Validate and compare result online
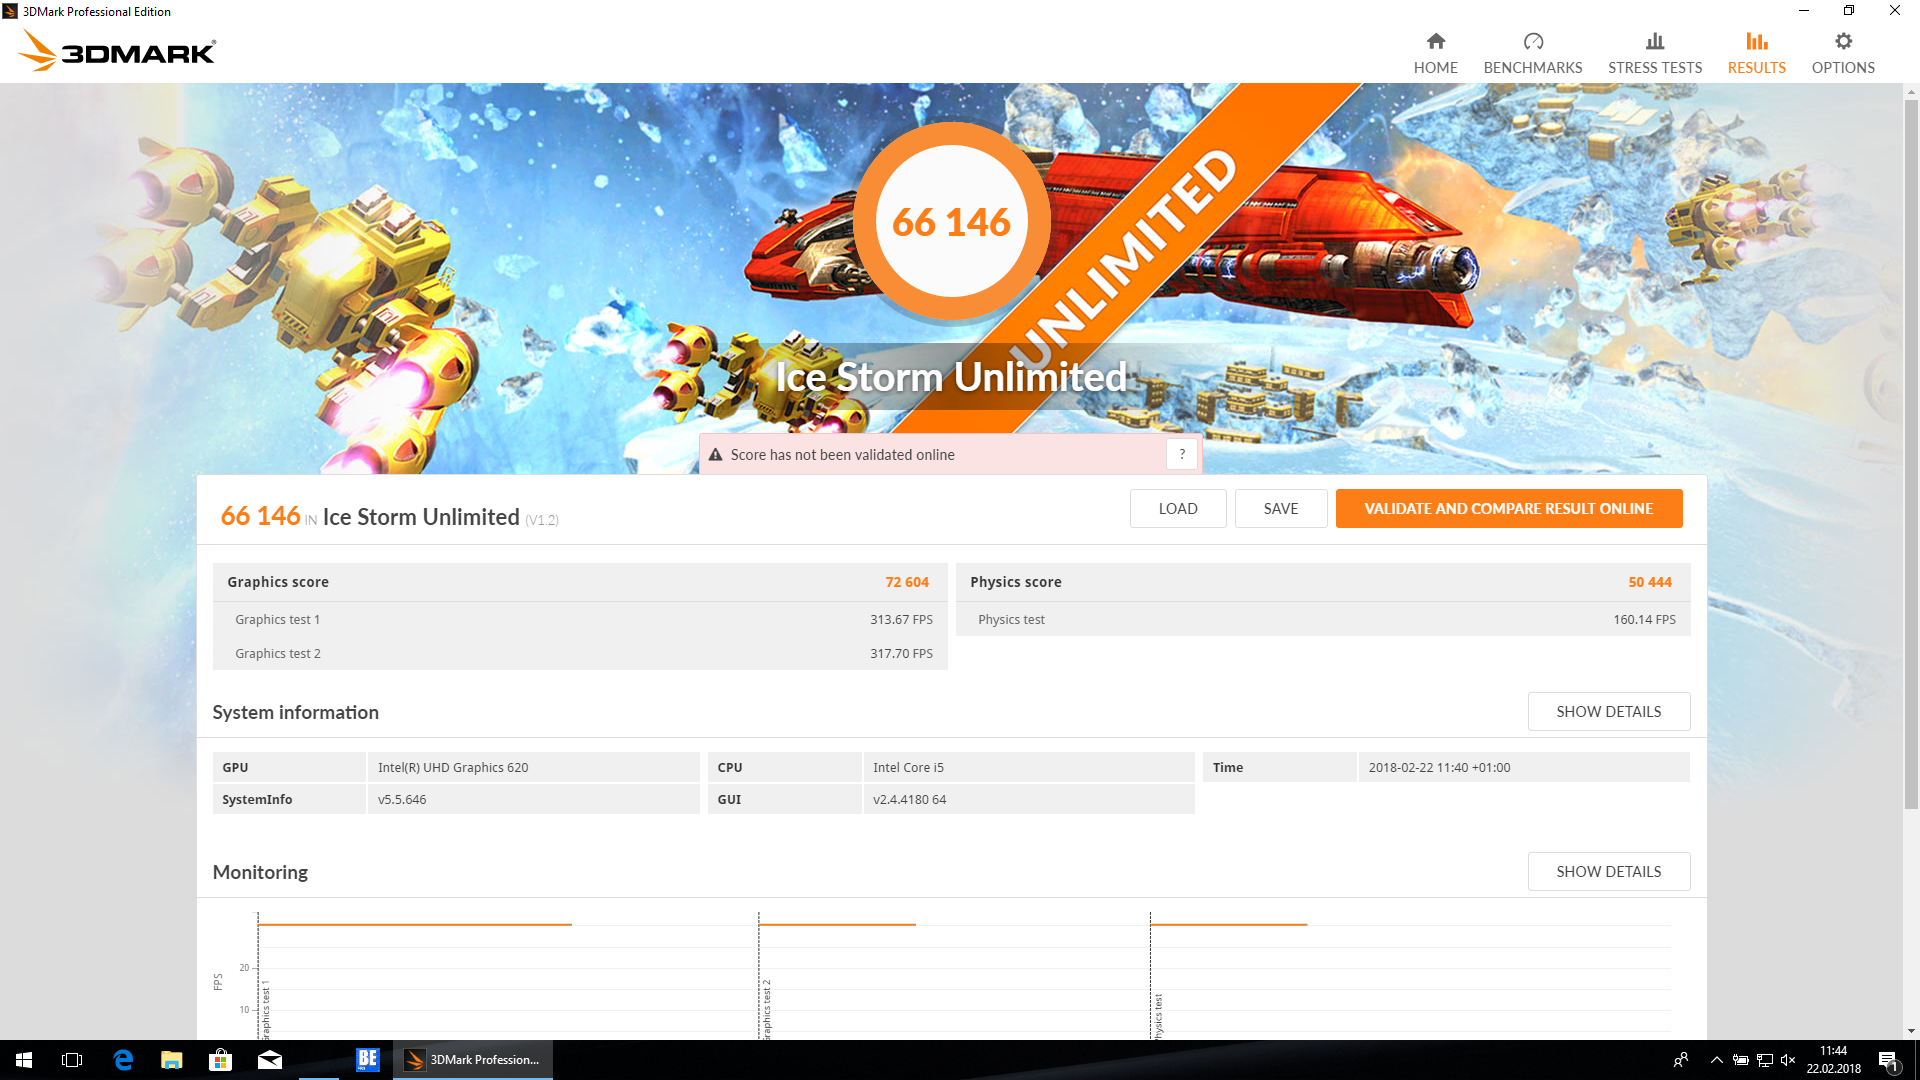 1508,508
